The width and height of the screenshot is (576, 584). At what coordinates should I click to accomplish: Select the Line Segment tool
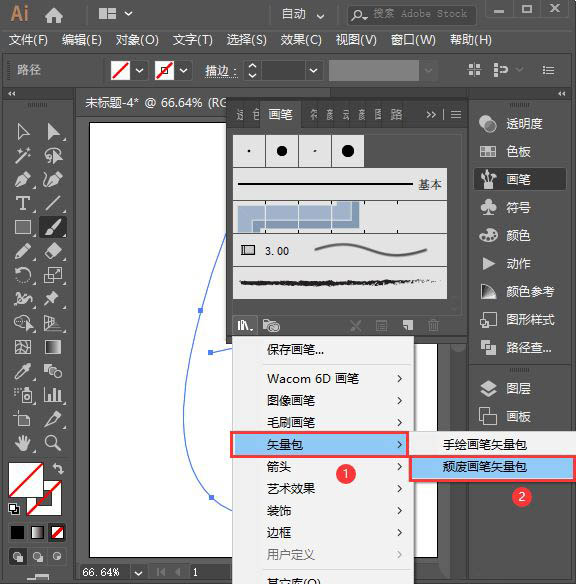pos(53,203)
